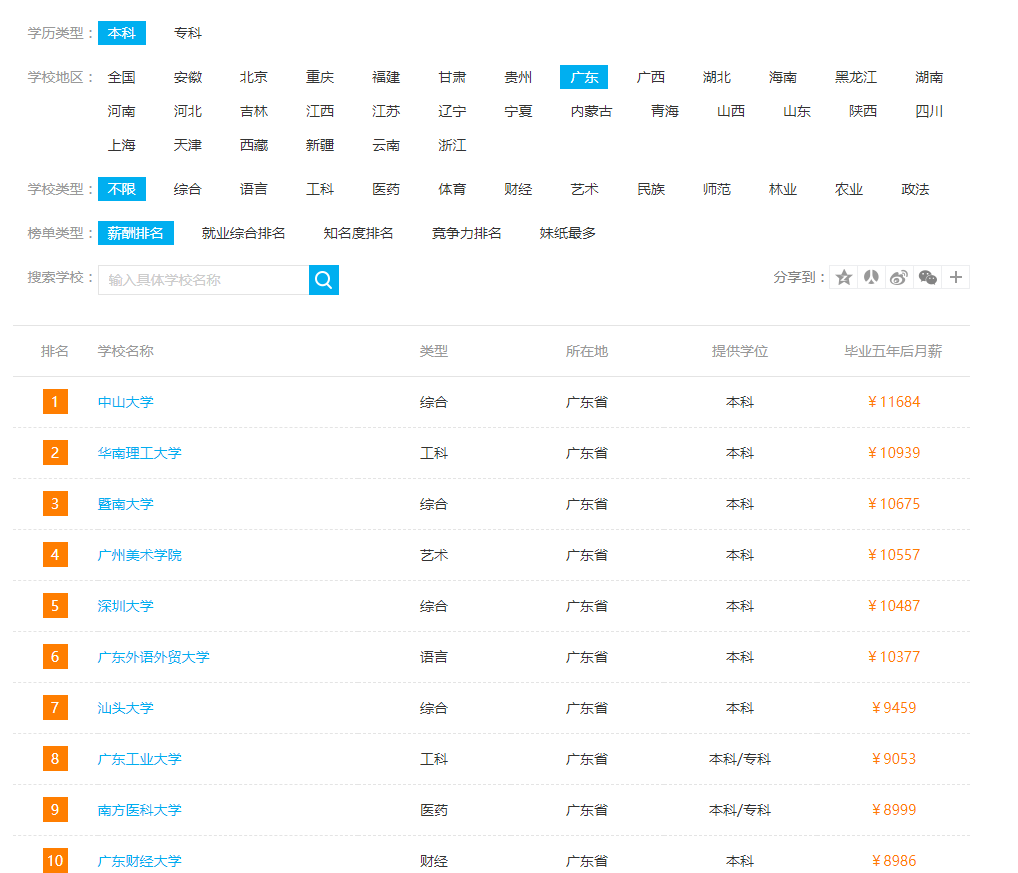Filter school type by 医药
Viewport: 1018px width, 873px height.
click(386, 189)
